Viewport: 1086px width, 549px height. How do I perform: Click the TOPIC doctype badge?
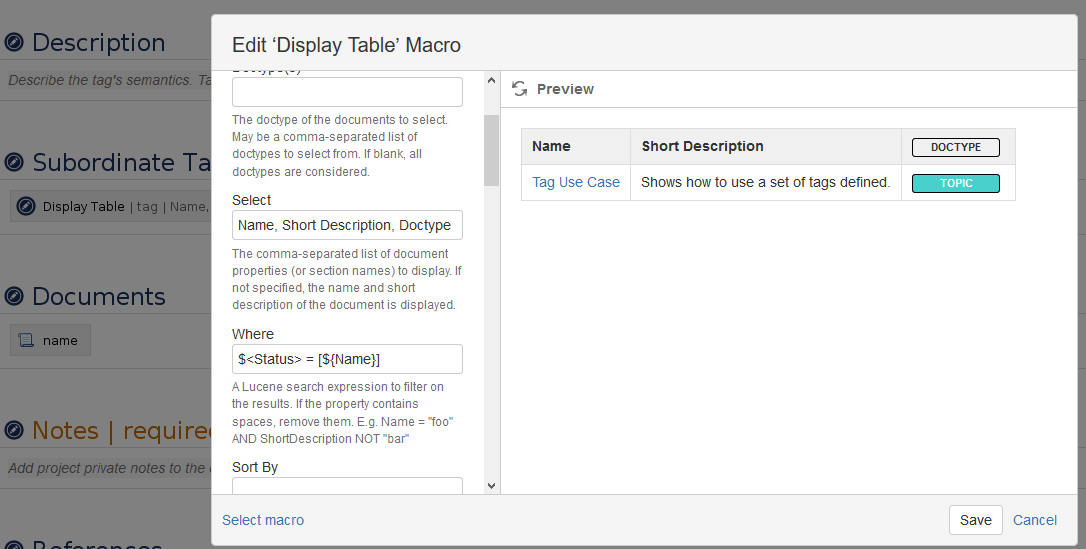[x=956, y=183]
